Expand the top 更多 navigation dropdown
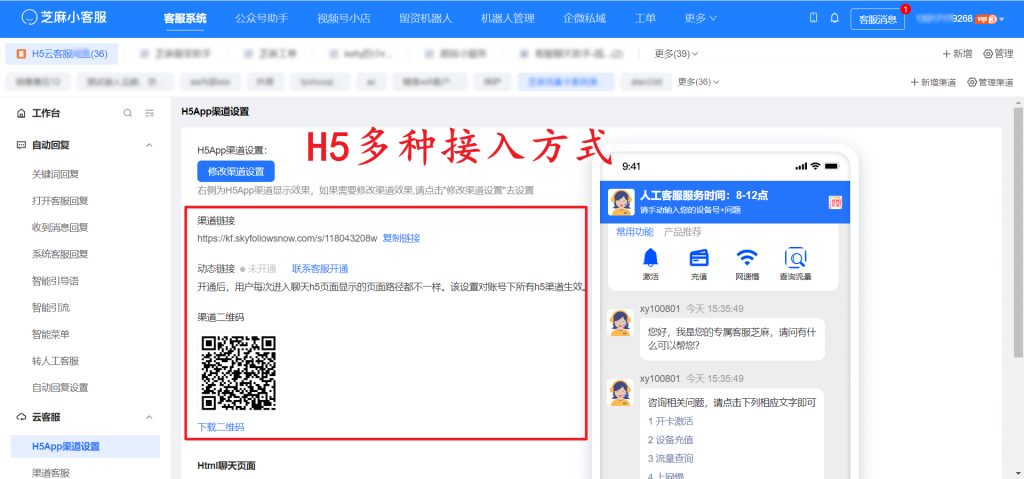This screenshot has width=1024, height=479. (x=700, y=18)
